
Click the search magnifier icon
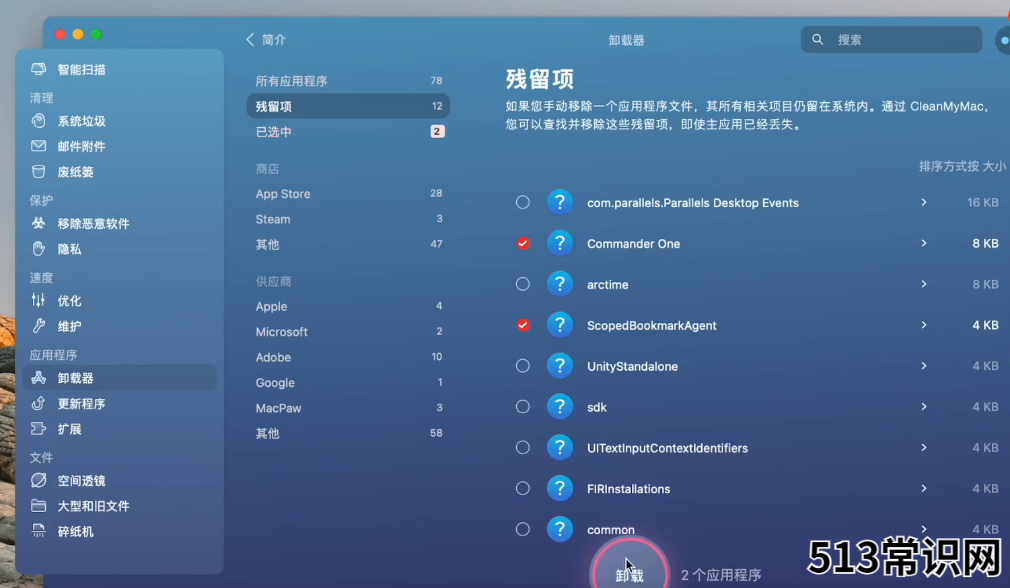pyautogui.click(x=817, y=39)
